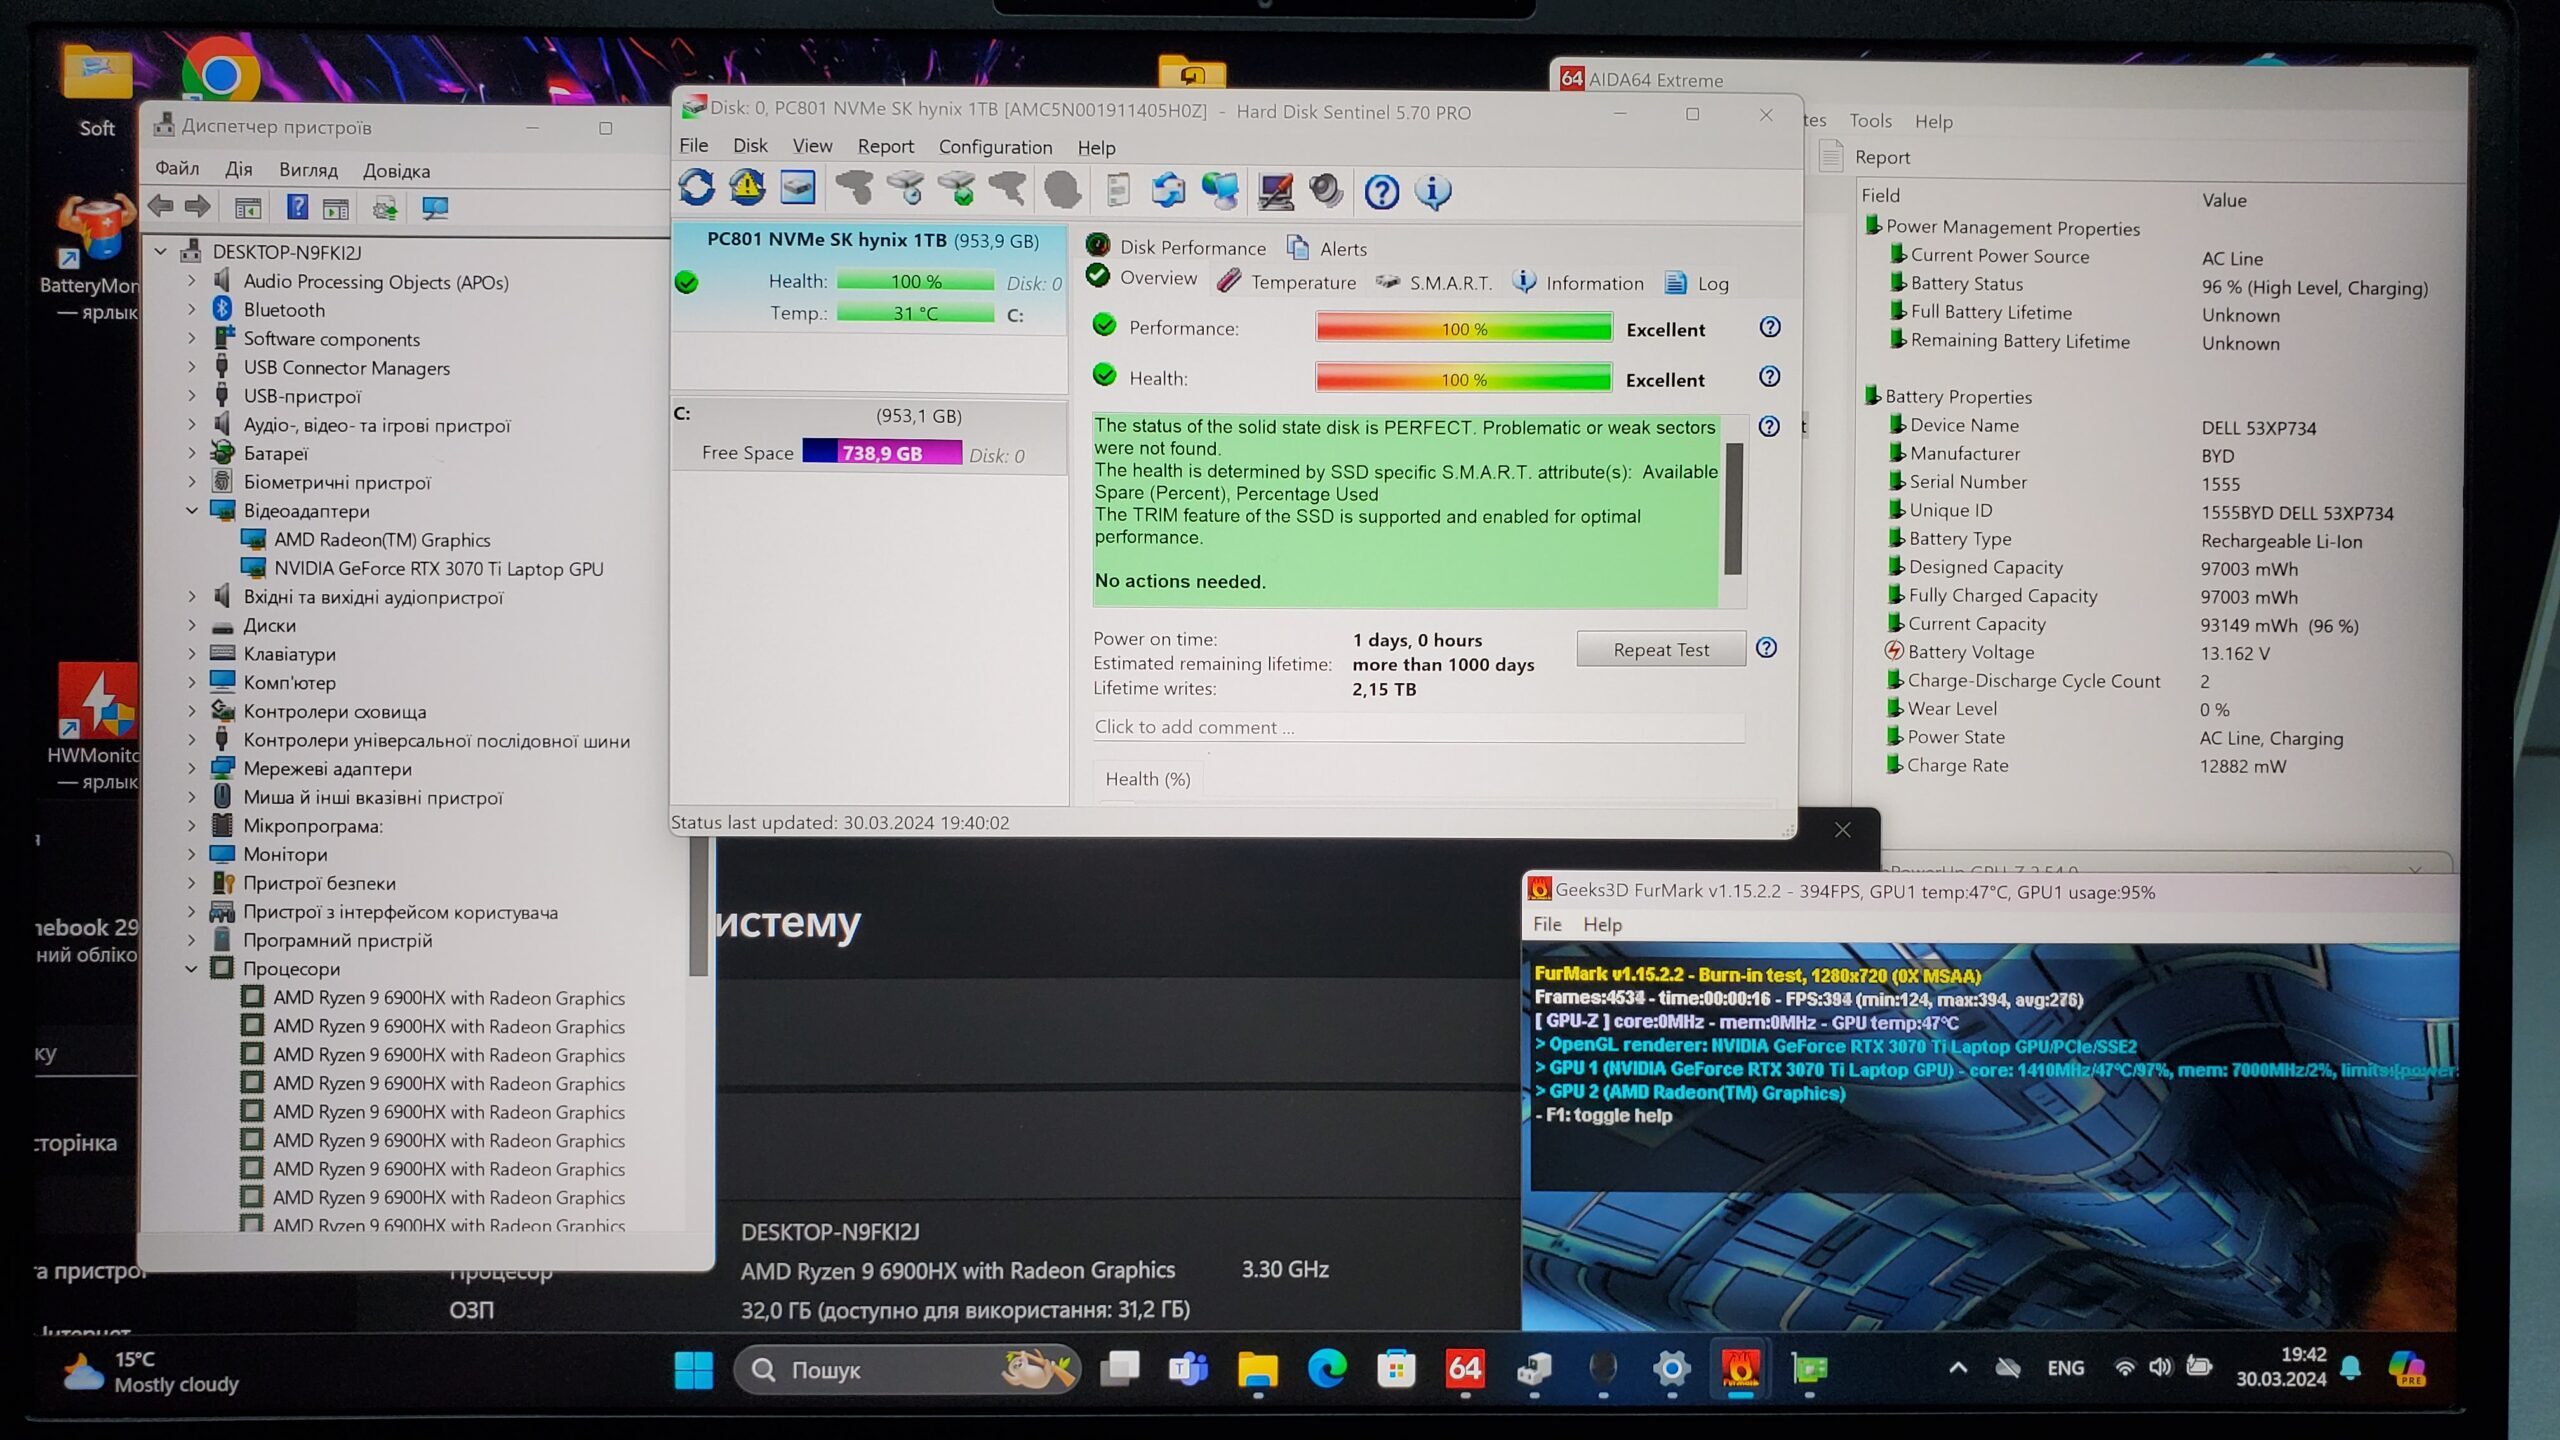Open the blue help question mark toolbar icon
Viewport: 2560px width, 1440px height.
(1381, 191)
